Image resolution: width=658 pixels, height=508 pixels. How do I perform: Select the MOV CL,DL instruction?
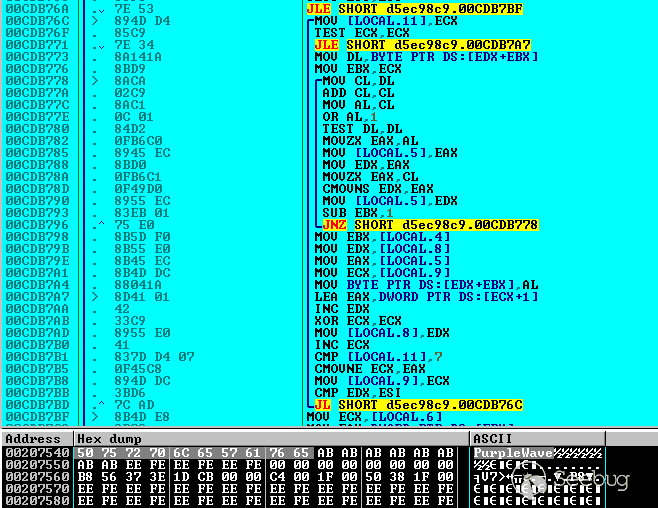point(358,81)
